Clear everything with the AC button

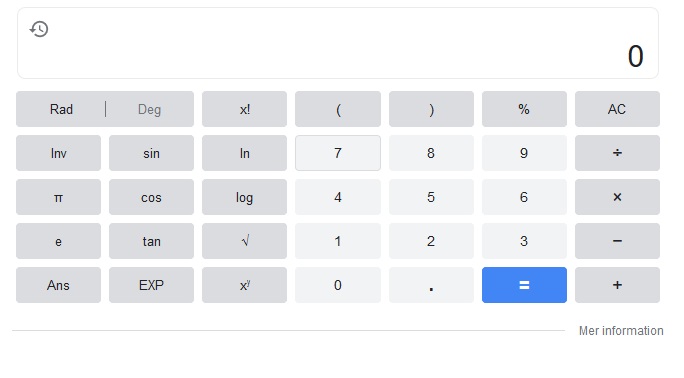(x=617, y=109)
